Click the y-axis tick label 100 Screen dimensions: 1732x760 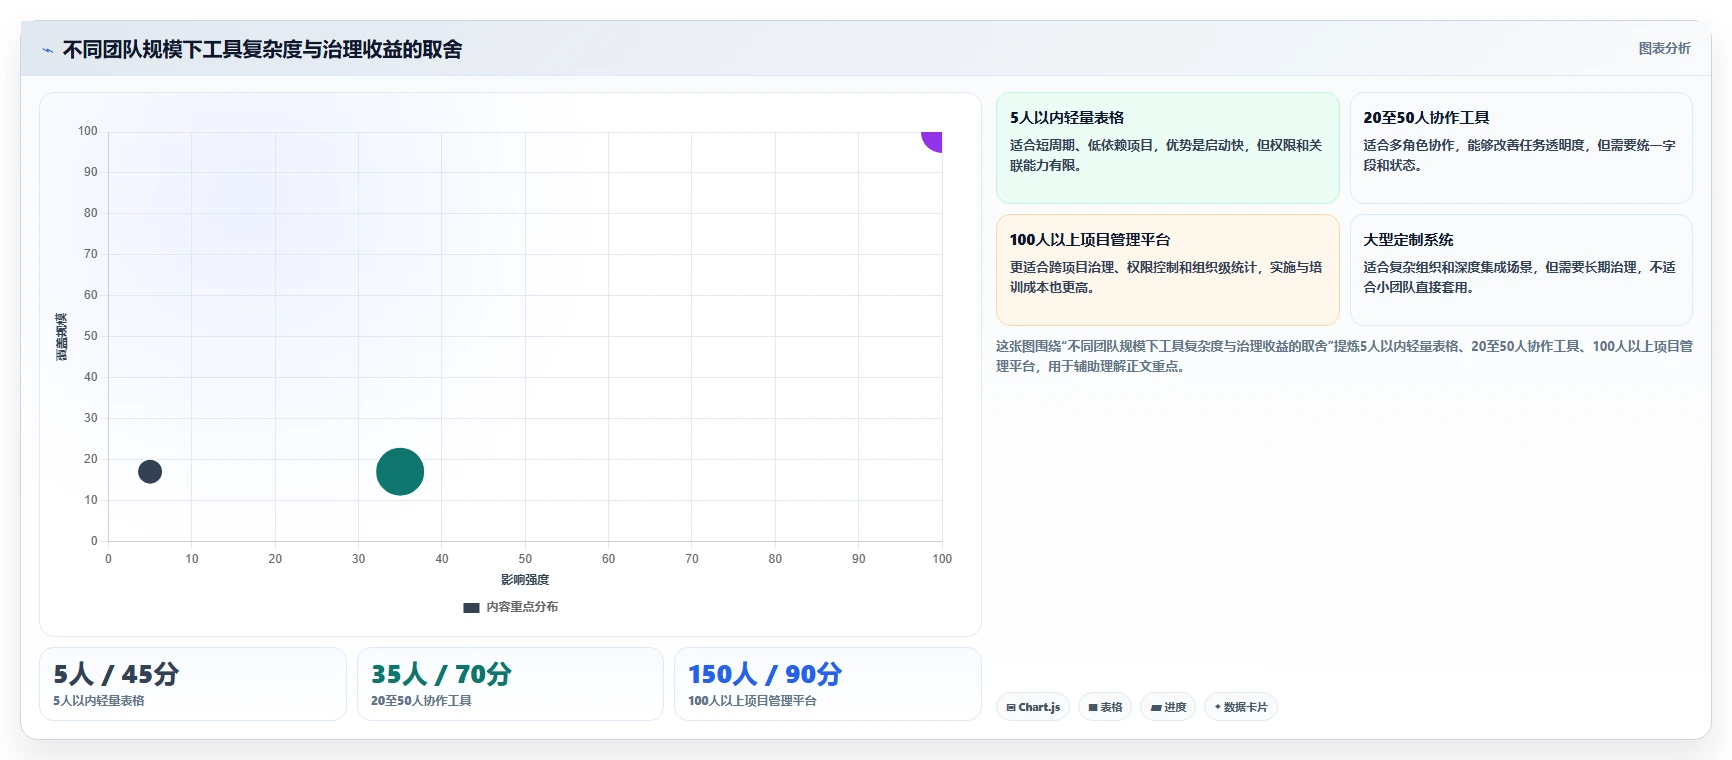click(x=88, y=131)
